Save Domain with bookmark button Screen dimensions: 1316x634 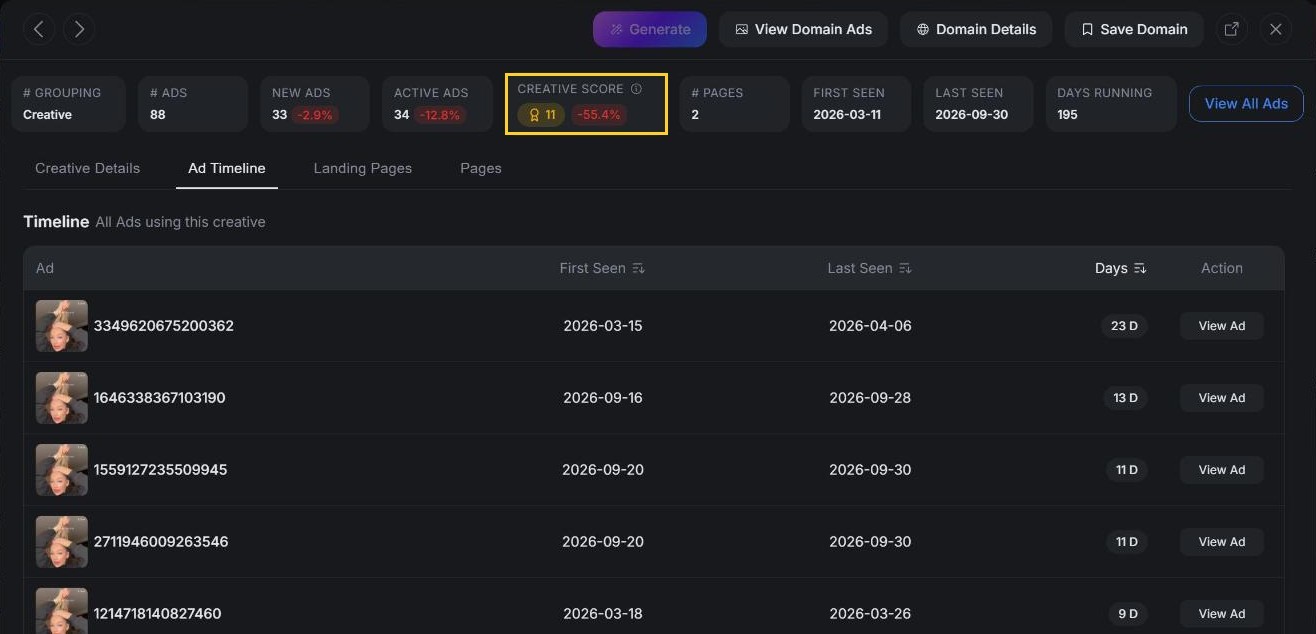coord(1134,29)
